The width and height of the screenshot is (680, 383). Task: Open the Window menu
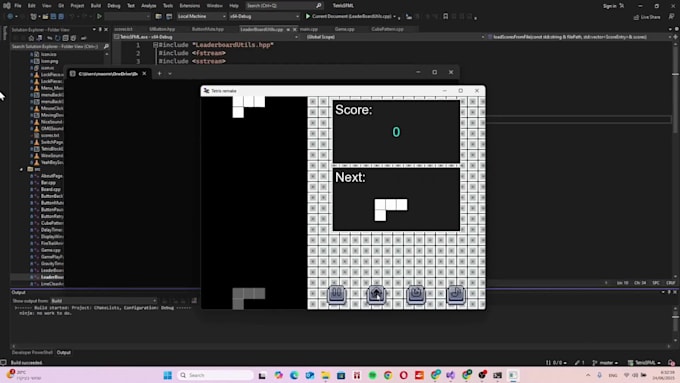[214, 6]
